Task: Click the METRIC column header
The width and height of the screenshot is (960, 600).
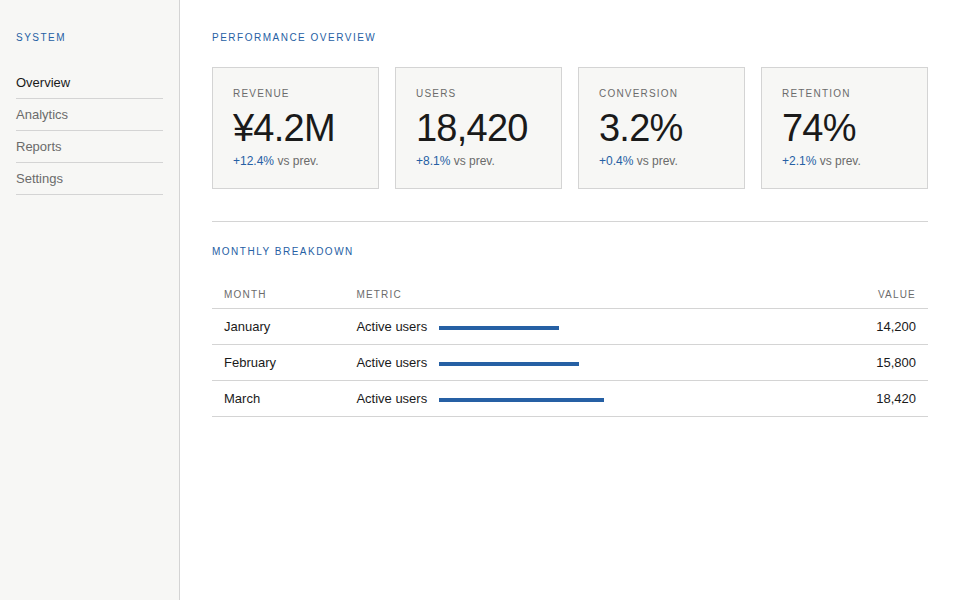Action: point(378,294)
